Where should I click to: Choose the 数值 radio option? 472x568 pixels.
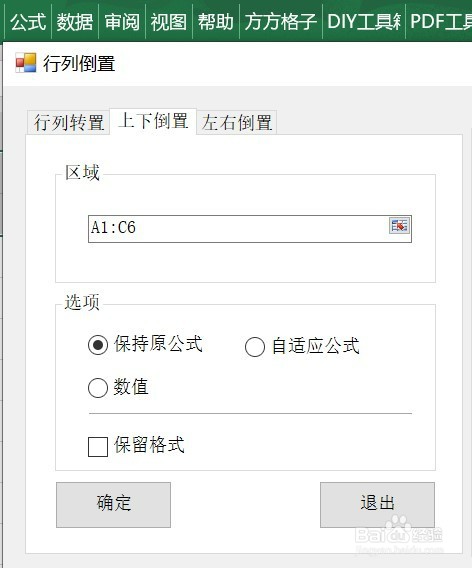pos(98,388)
